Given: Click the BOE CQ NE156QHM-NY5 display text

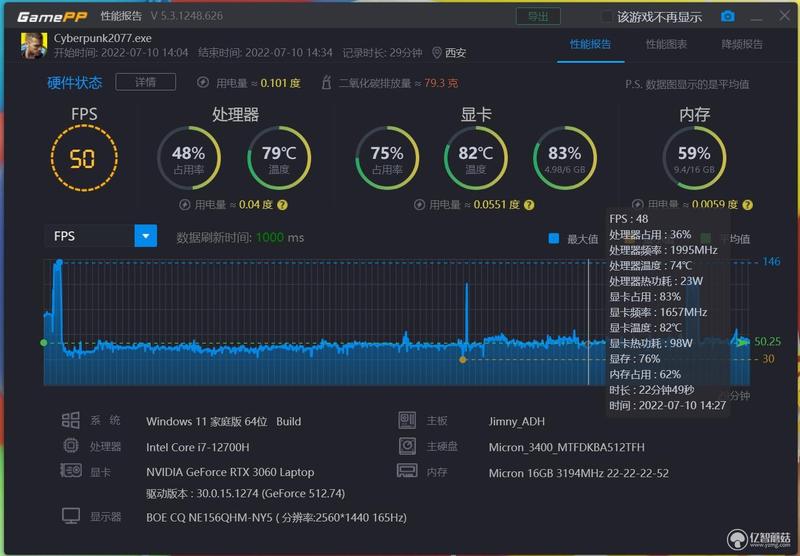Looking at the screenshot, I should pyautogui.click(x=276, y=517).
